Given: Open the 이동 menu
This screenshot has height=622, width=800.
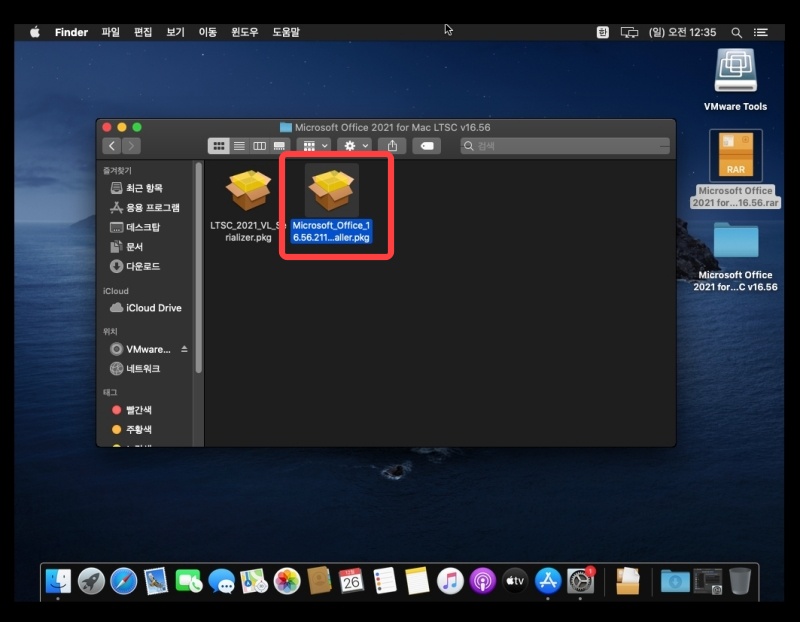Looking at the screenshot, I should coord(208,32).
